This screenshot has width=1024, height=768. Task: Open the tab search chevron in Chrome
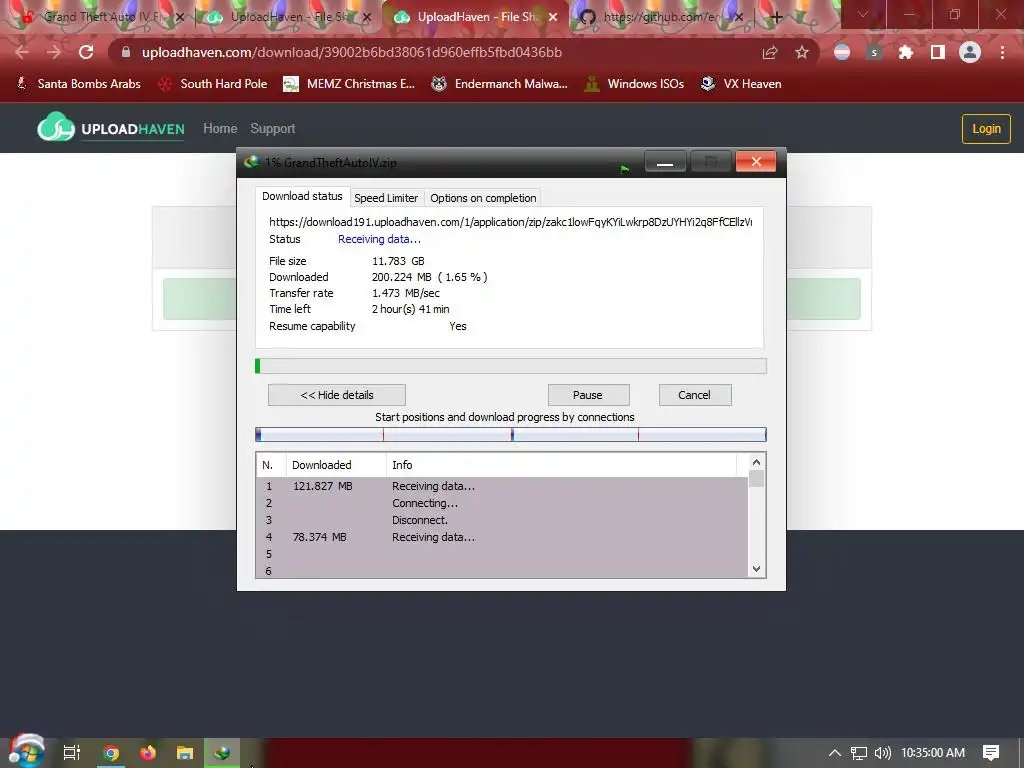(x=863, y=14)
